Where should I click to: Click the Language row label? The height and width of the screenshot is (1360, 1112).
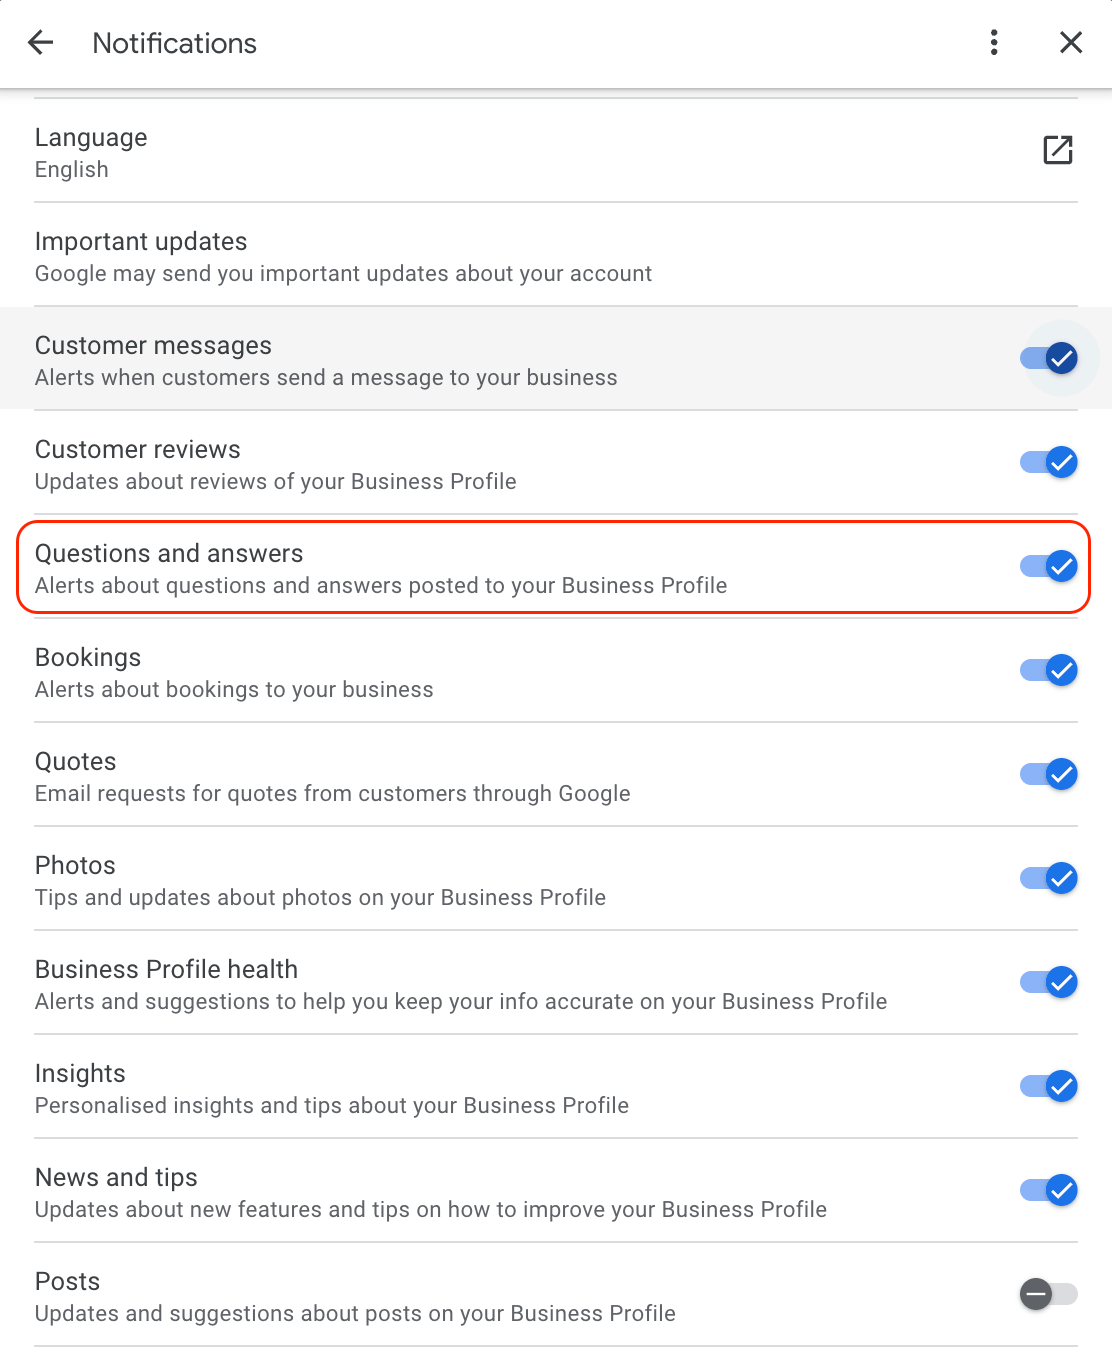click(91, 138)
